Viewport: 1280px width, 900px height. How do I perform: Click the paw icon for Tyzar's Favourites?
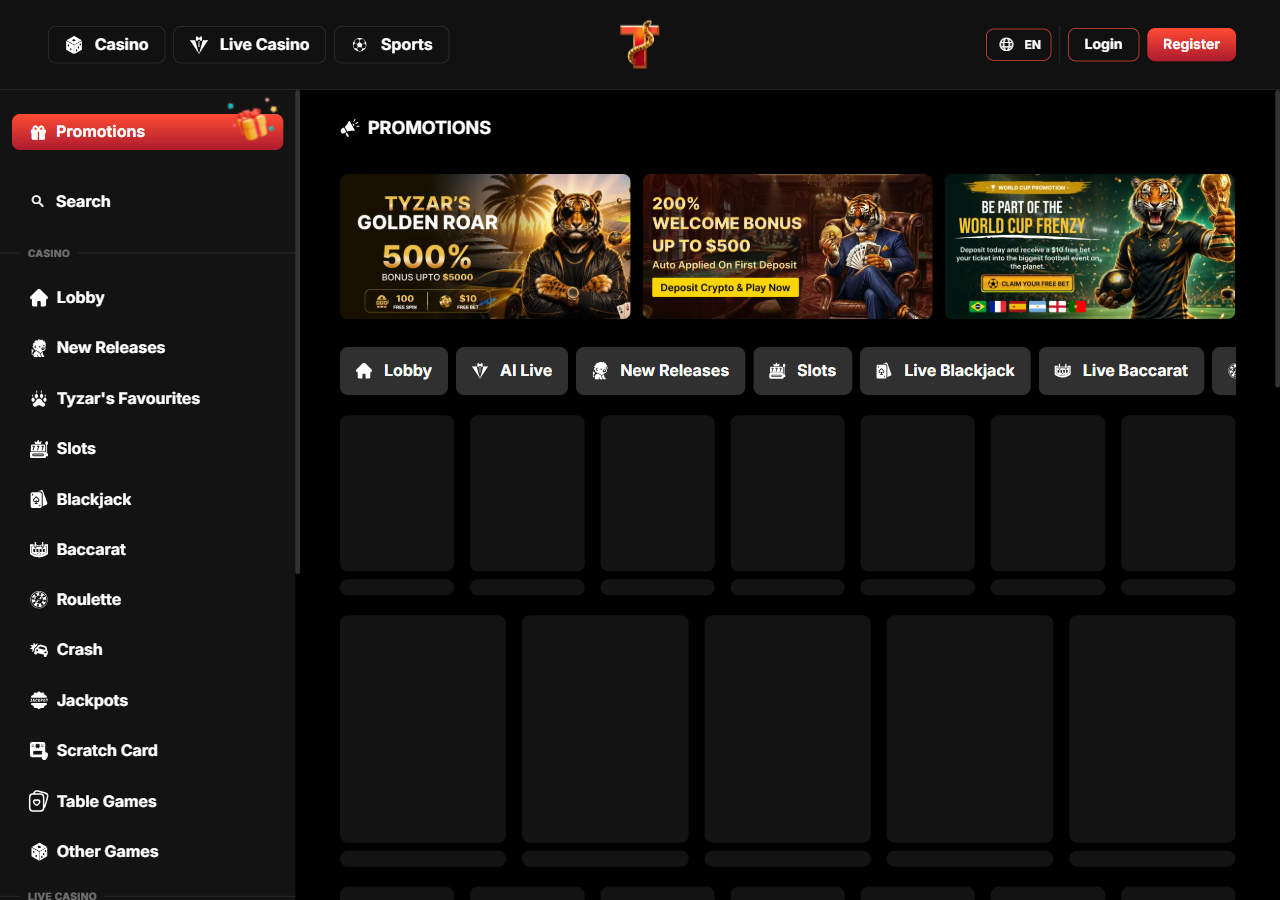click(x=39, y=399)
